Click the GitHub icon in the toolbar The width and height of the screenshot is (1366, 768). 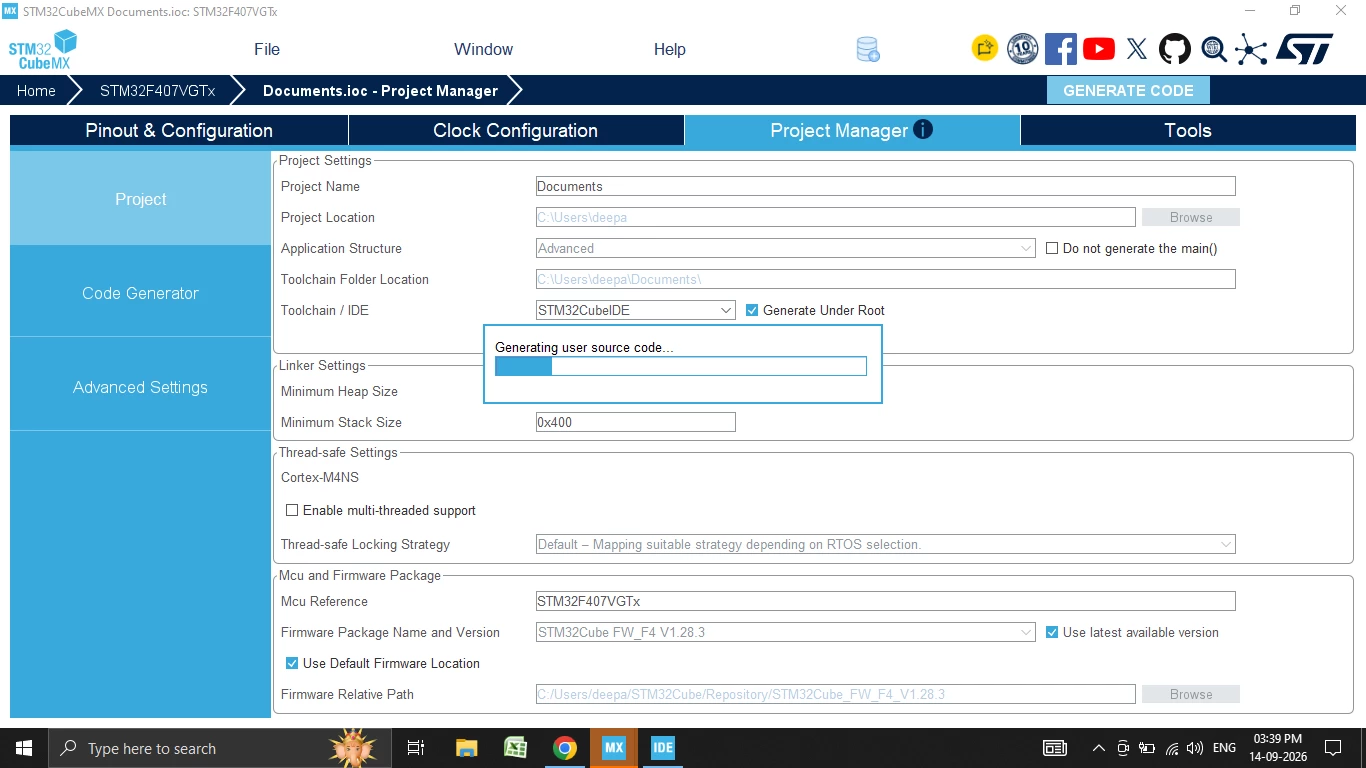click(1175, 49)
